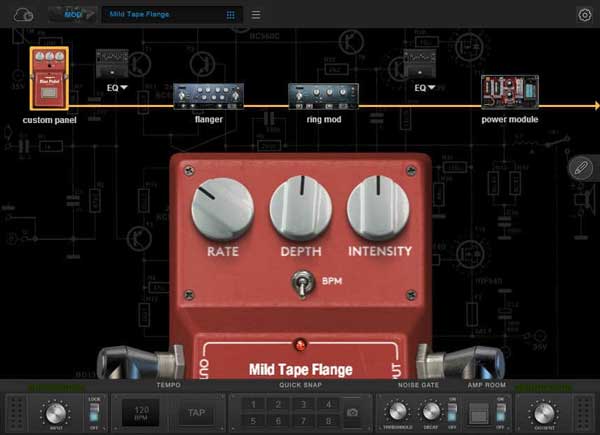600x435 pixels.
Task: Click the Quick Snap camera icon
Action: pyautogui.click(x=352, y=412)
